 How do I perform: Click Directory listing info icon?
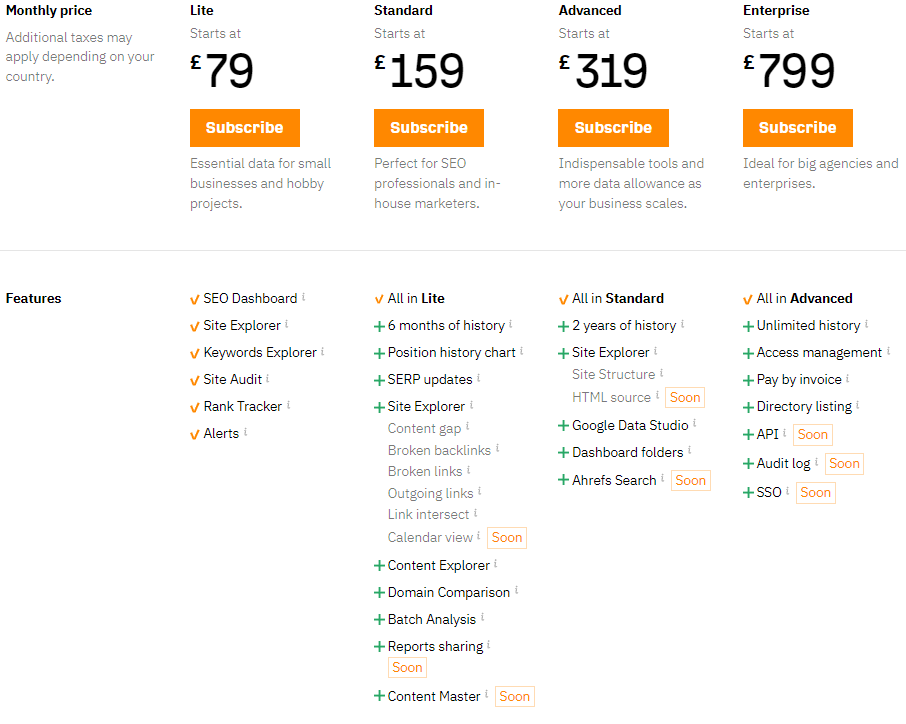(x=858, y=406)
